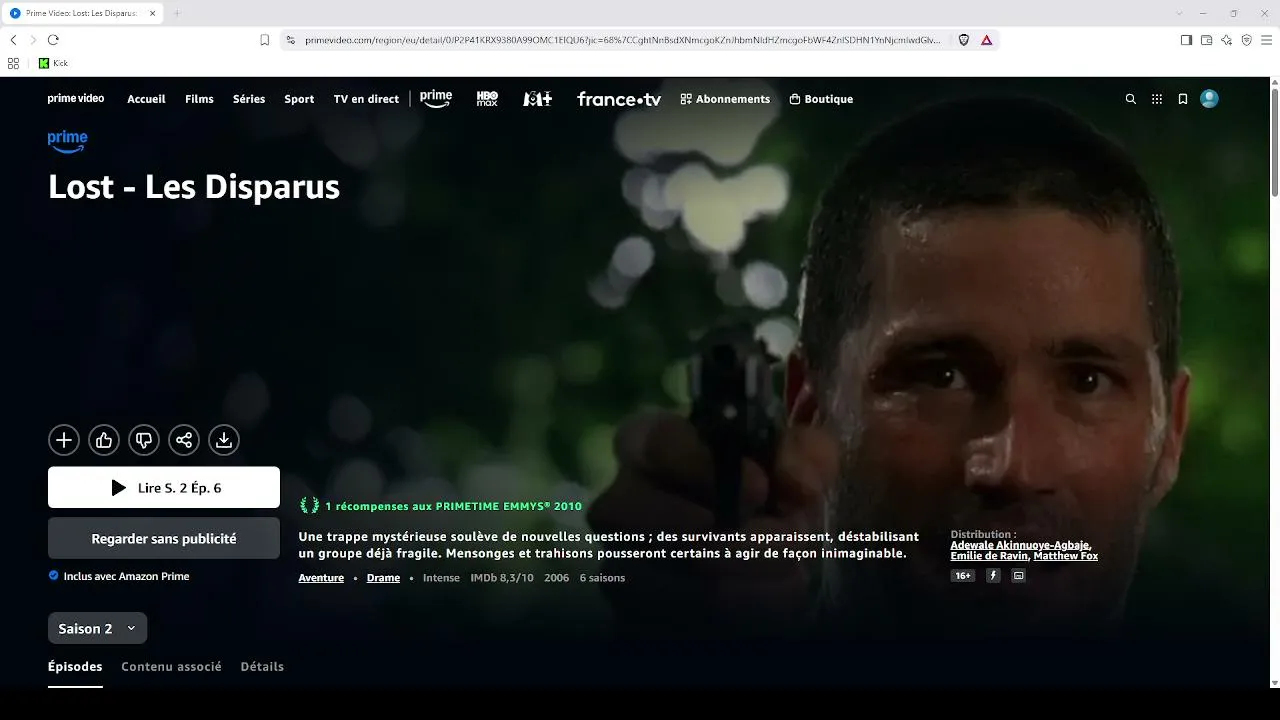Image resolution: width=1280 pixels, height=720 pixels.
Task: Open the Leo AI sparkle icon
Action: (1226, 40)
